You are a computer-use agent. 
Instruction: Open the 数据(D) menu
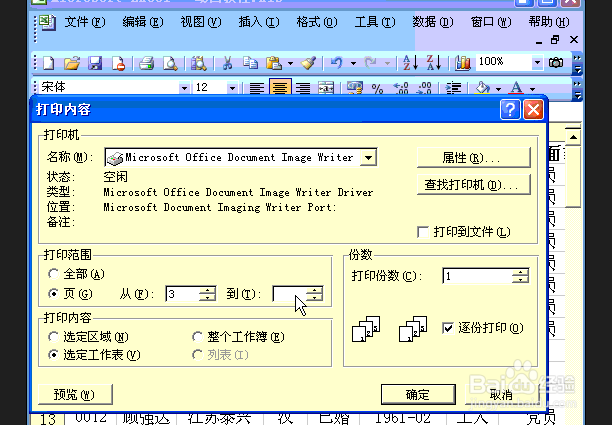(433, 22)
